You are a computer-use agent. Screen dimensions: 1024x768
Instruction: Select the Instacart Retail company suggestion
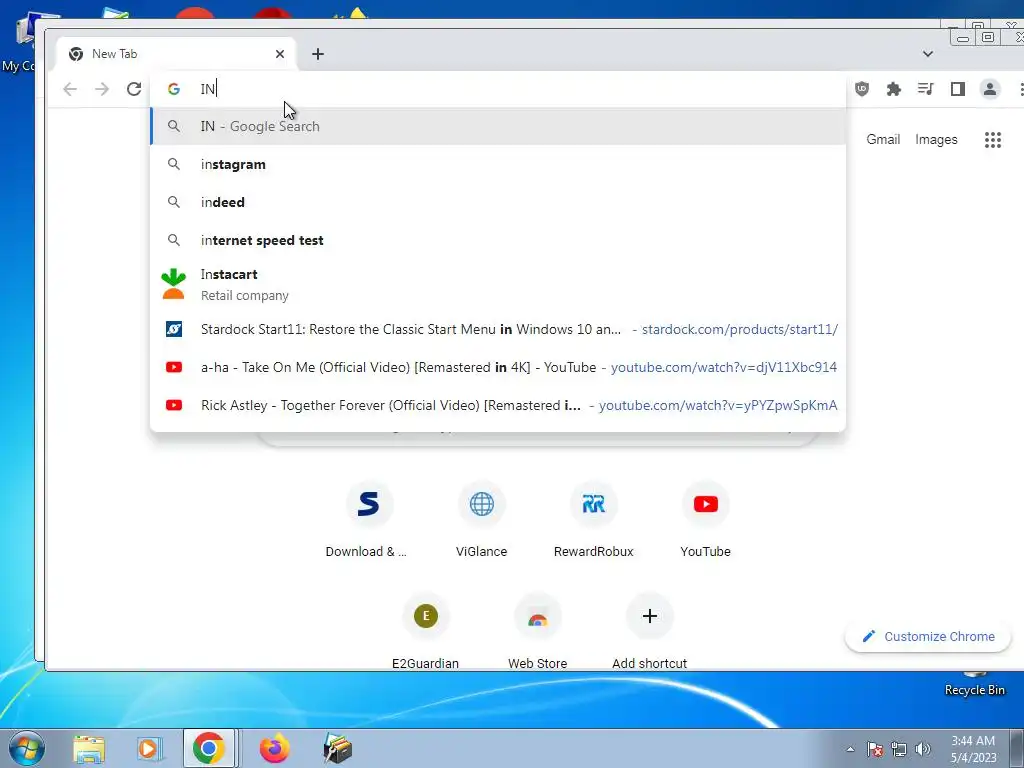(x=498, y=284)
